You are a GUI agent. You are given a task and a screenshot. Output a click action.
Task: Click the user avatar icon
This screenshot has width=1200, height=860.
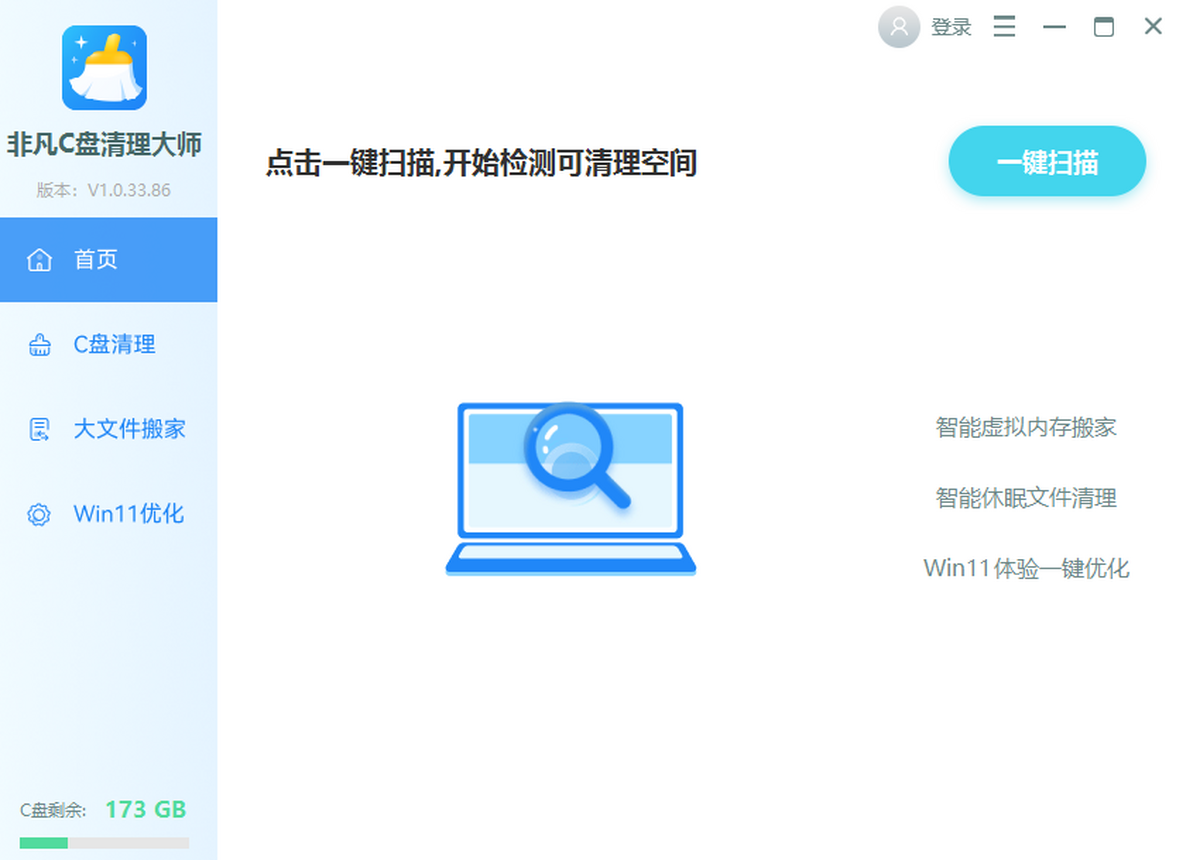click(898, 27)
